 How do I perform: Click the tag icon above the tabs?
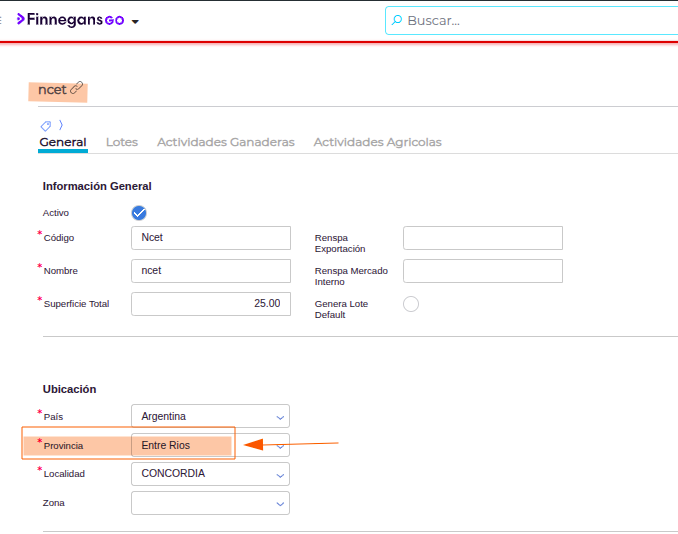pyautogui.click(x=46, y=126)
